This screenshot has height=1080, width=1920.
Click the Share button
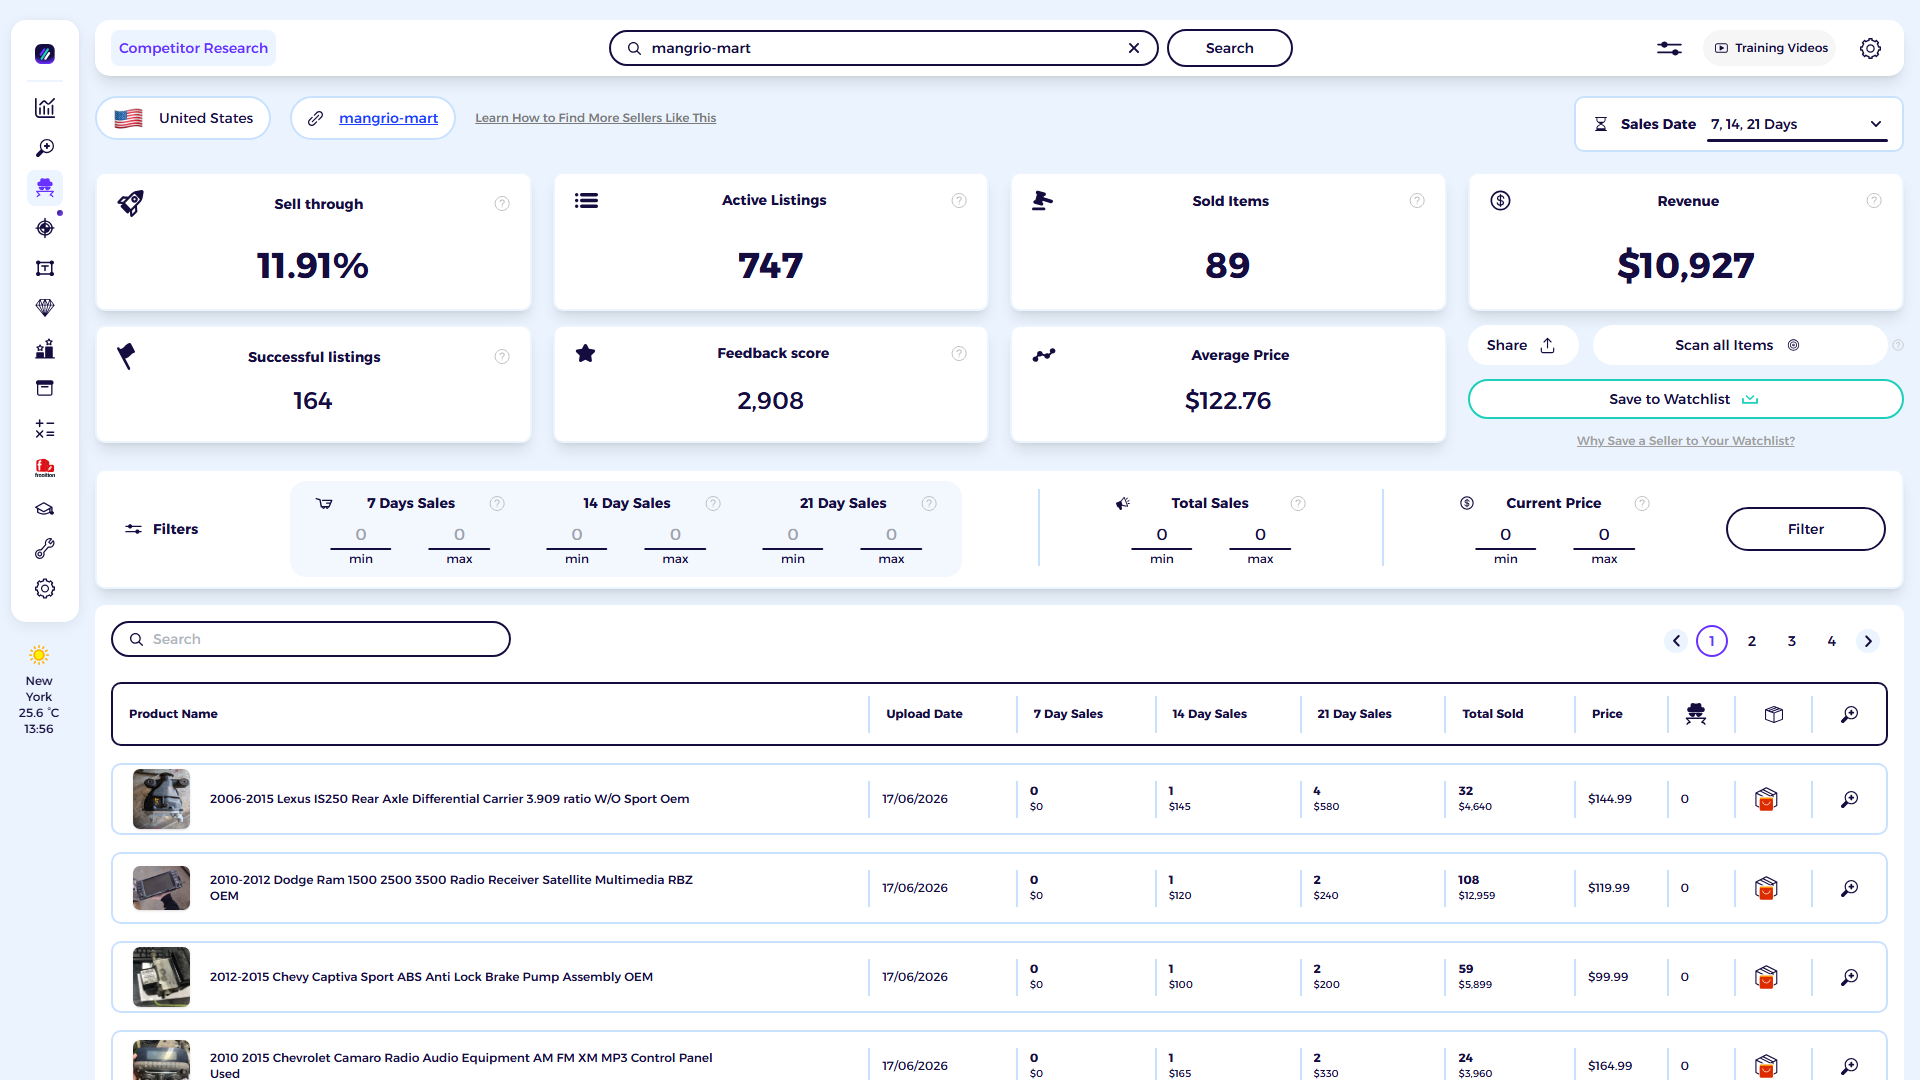(1523, 345)
